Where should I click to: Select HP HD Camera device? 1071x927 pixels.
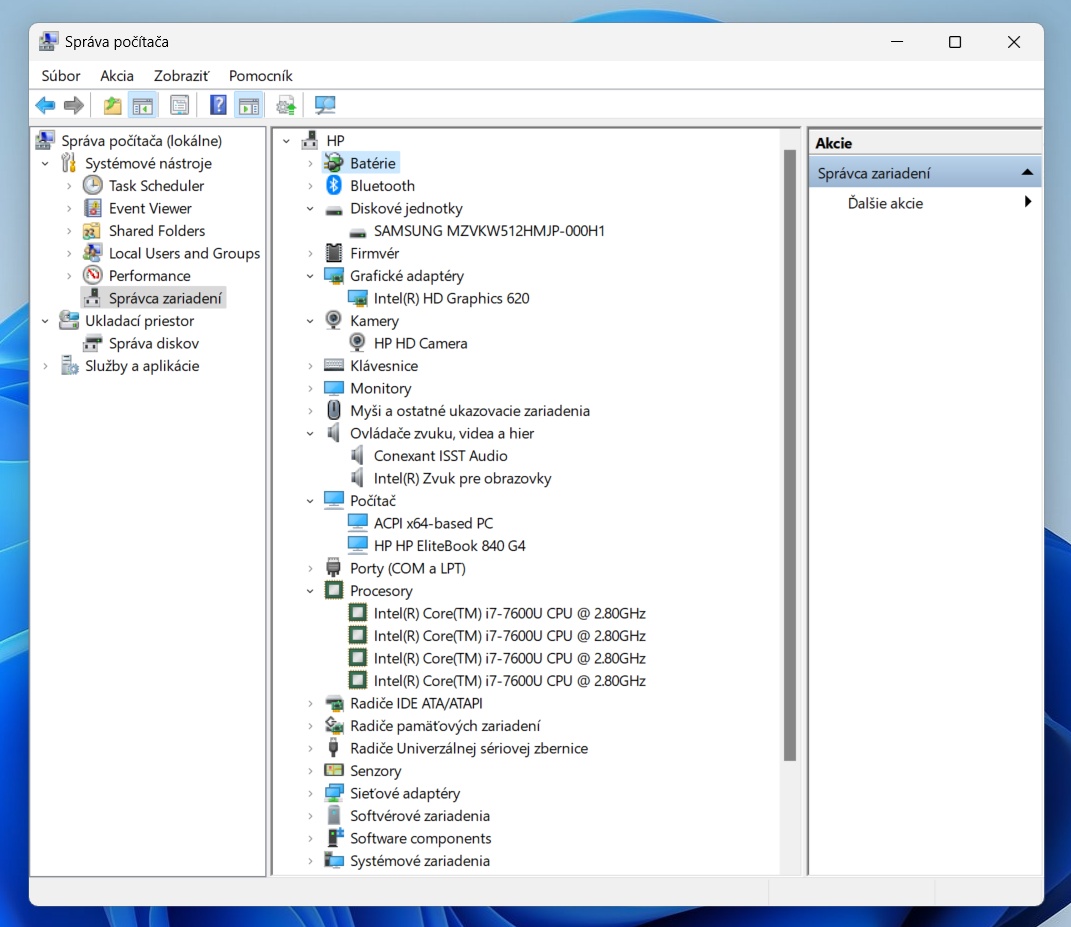pos(420,343)
